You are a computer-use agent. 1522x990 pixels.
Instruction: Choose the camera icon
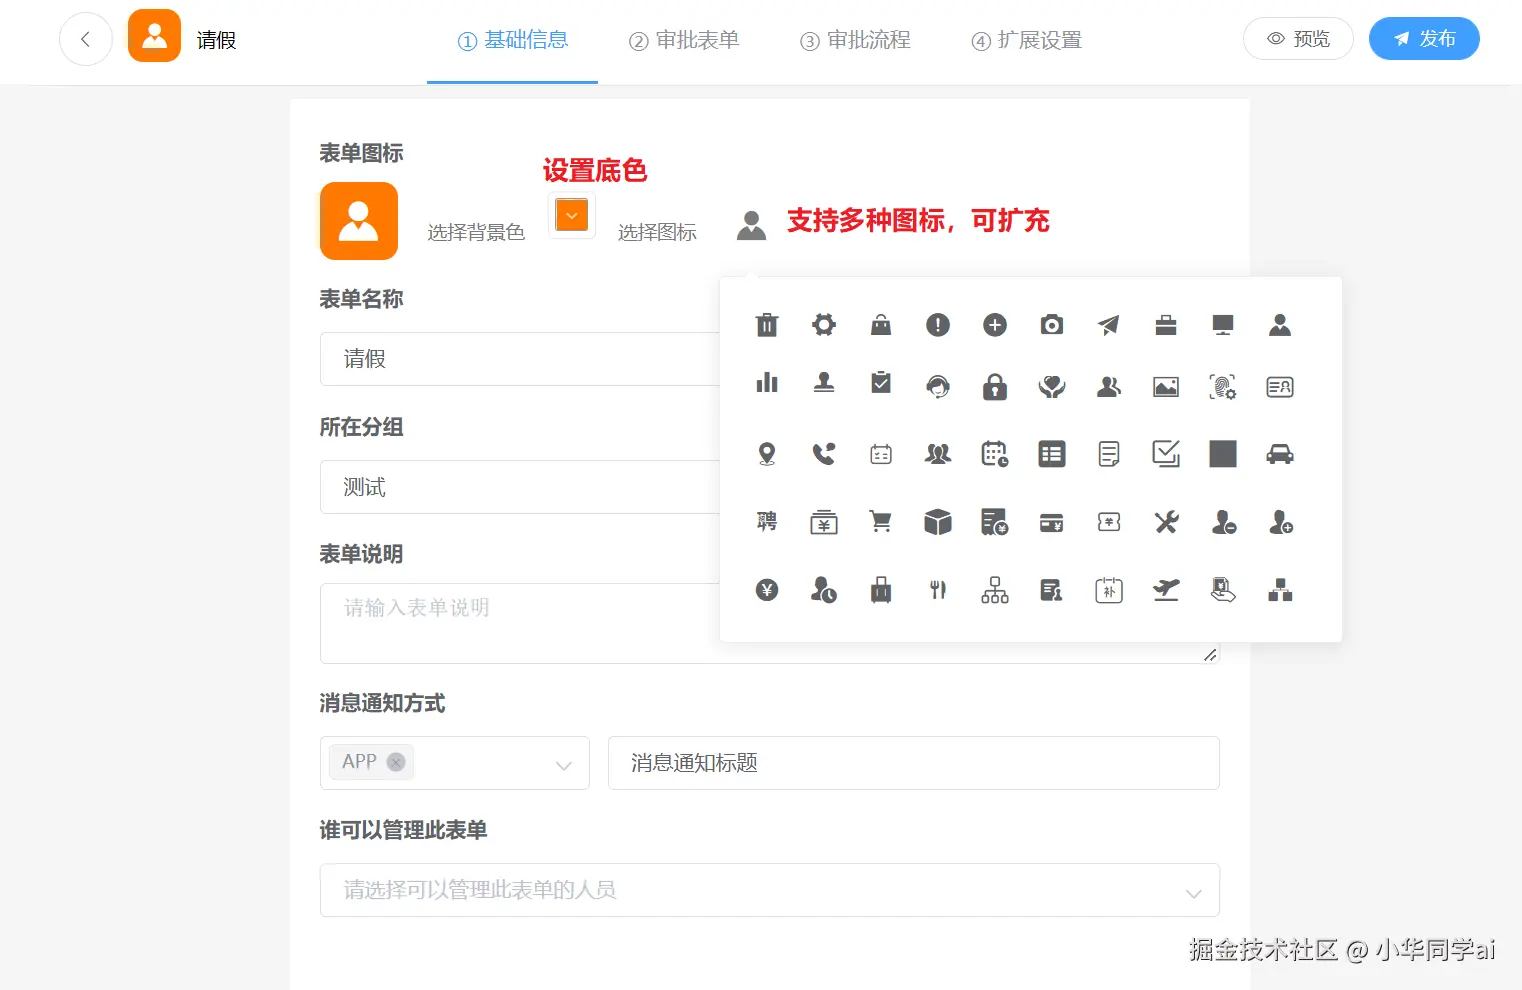1052,325
